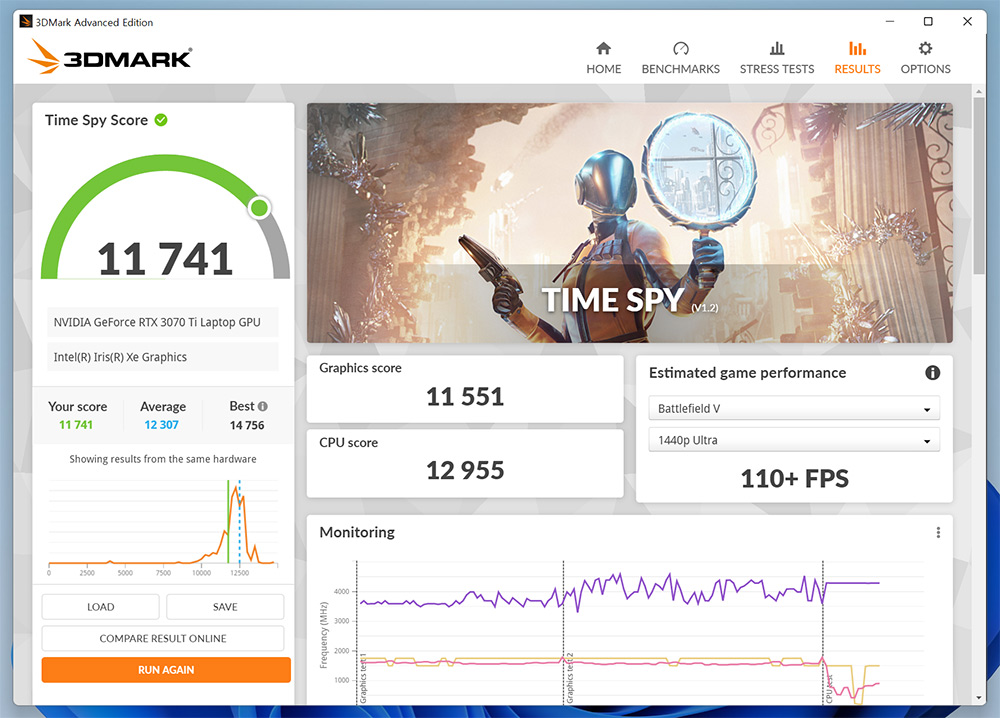Click the Graphics test 2 marker on Monitoring chart

click(570, 678)
